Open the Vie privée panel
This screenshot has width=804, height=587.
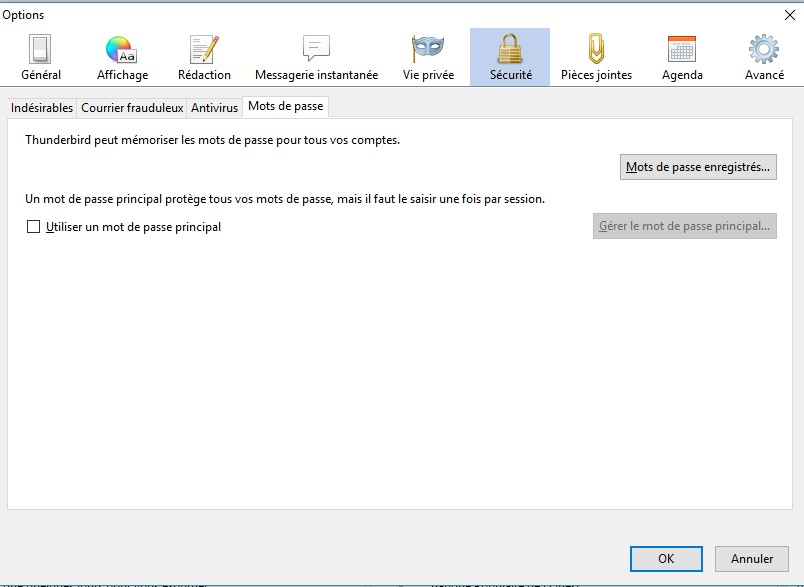428,53
